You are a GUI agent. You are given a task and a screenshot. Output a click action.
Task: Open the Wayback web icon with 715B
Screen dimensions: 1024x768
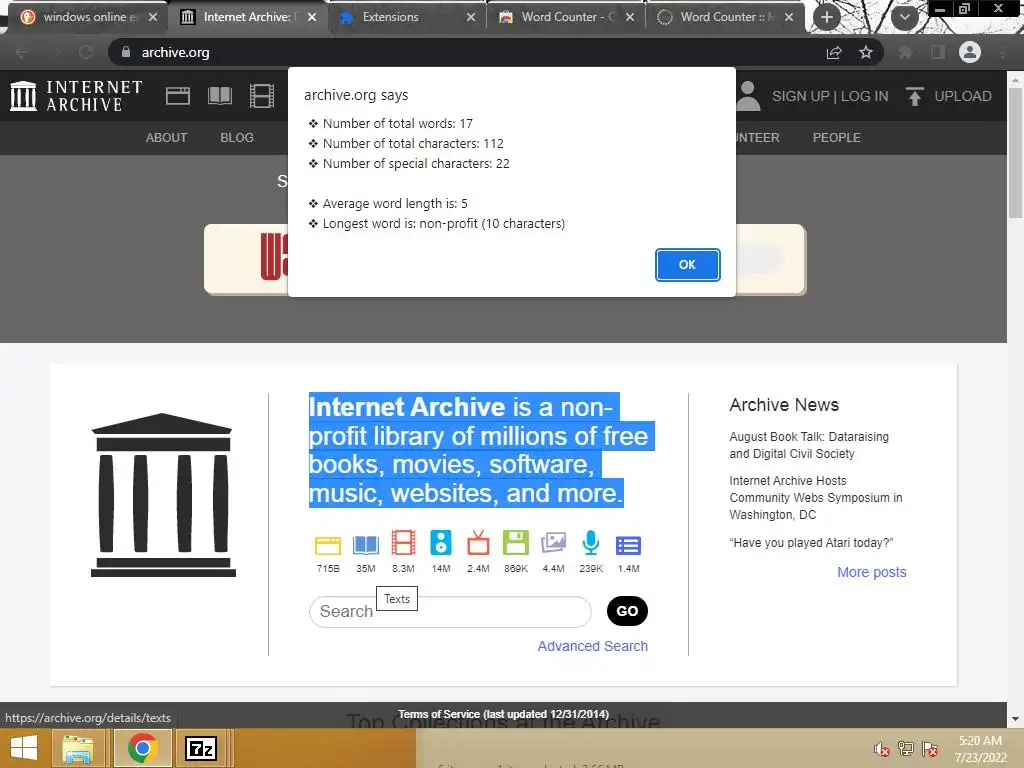pos(328,545)
